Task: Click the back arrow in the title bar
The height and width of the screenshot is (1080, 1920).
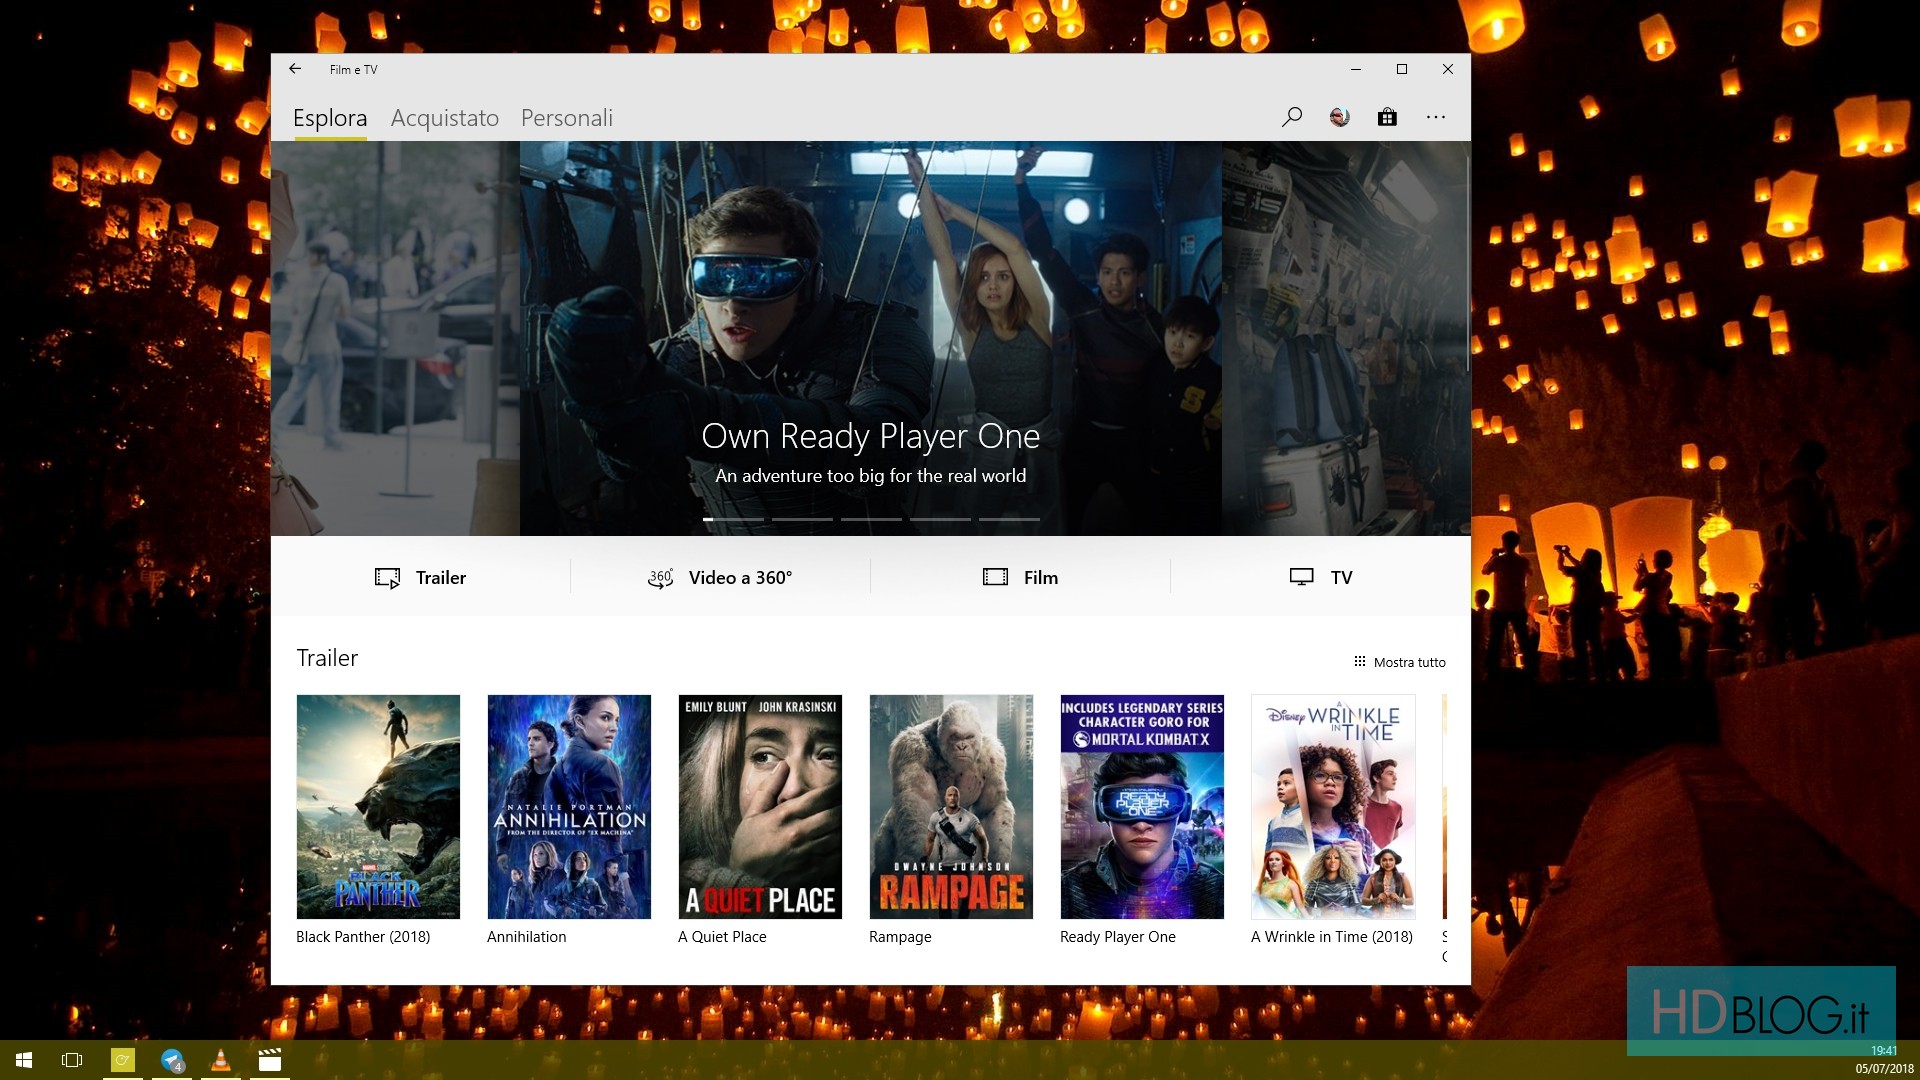Action: tap(295, 69)
